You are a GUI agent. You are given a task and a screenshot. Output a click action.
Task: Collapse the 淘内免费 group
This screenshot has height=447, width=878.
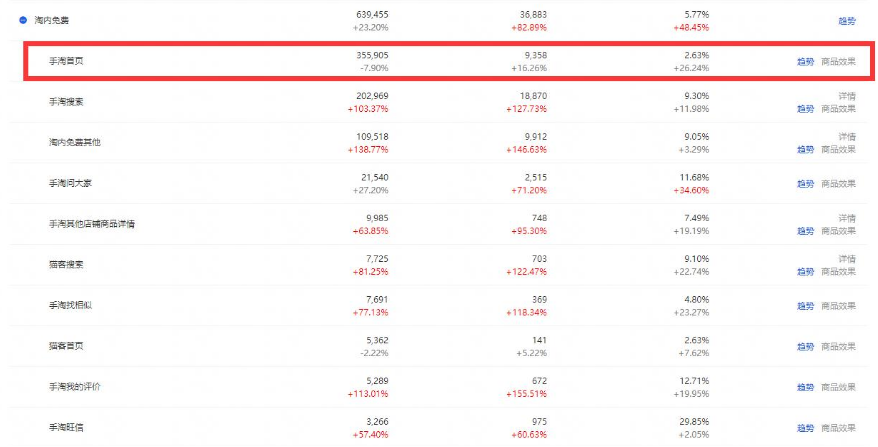point(23,20)
